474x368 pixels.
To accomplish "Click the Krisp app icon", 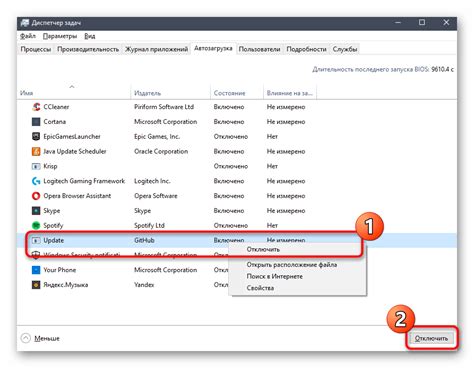I will pos(36,166).
